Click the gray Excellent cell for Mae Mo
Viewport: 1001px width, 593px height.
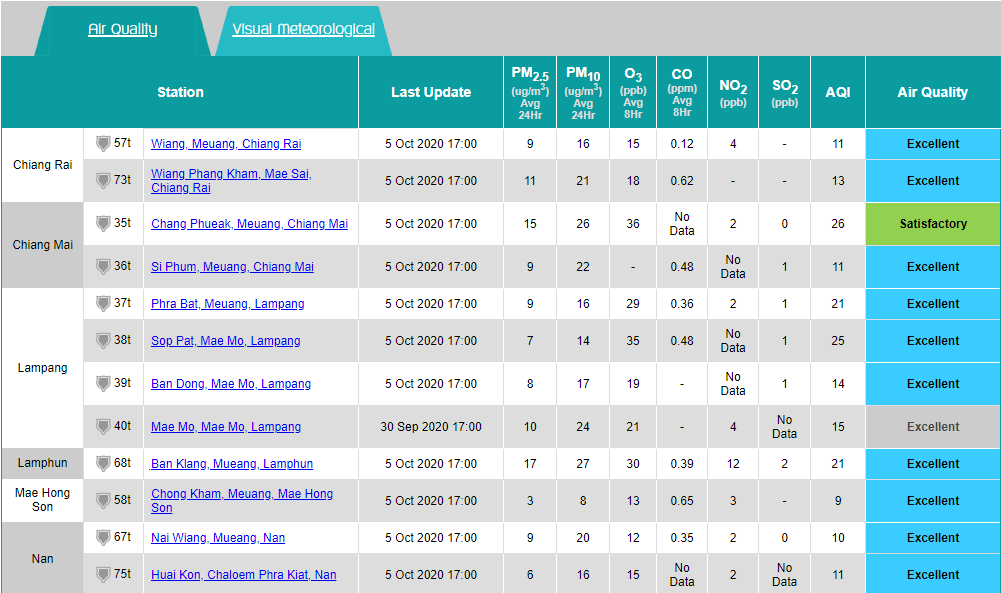pos(933,426)
